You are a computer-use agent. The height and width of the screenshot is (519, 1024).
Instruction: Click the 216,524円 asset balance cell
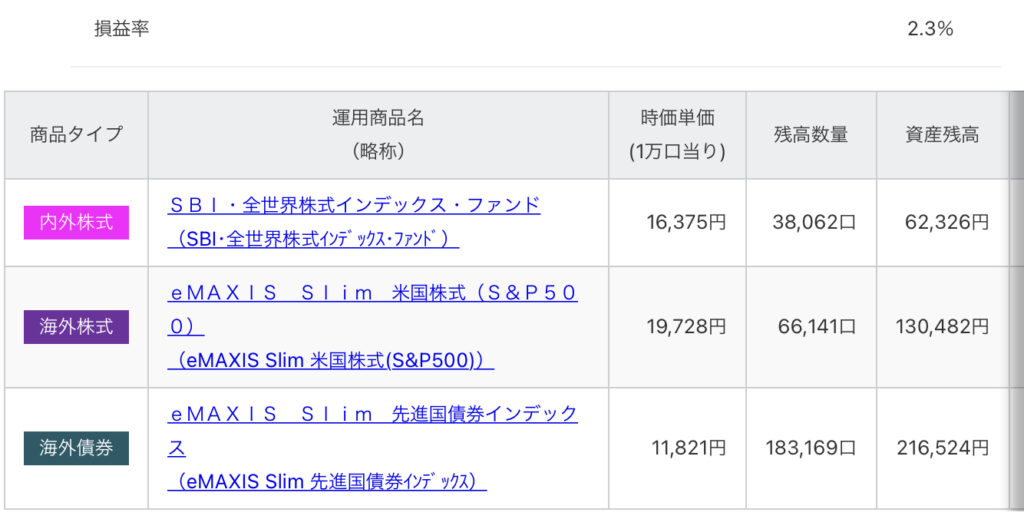(x=942, y=448)
